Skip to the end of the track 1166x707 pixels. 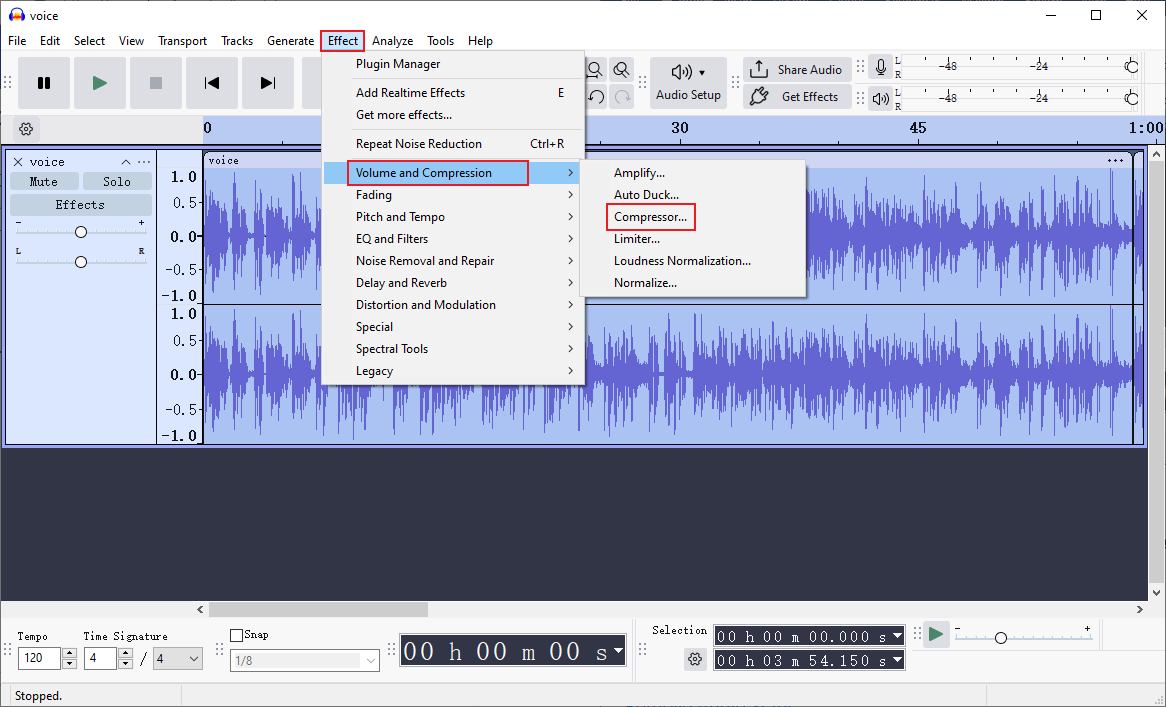pyautogui.click(x=268, y=83)
